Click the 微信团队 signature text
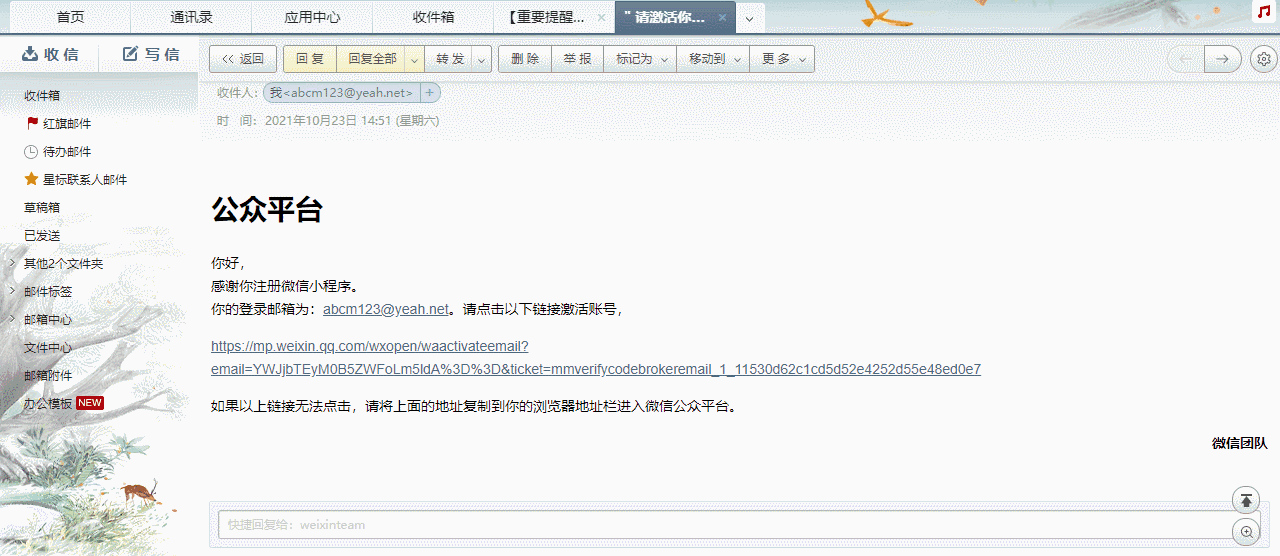1280x556 pixels. coord(1239,443)
